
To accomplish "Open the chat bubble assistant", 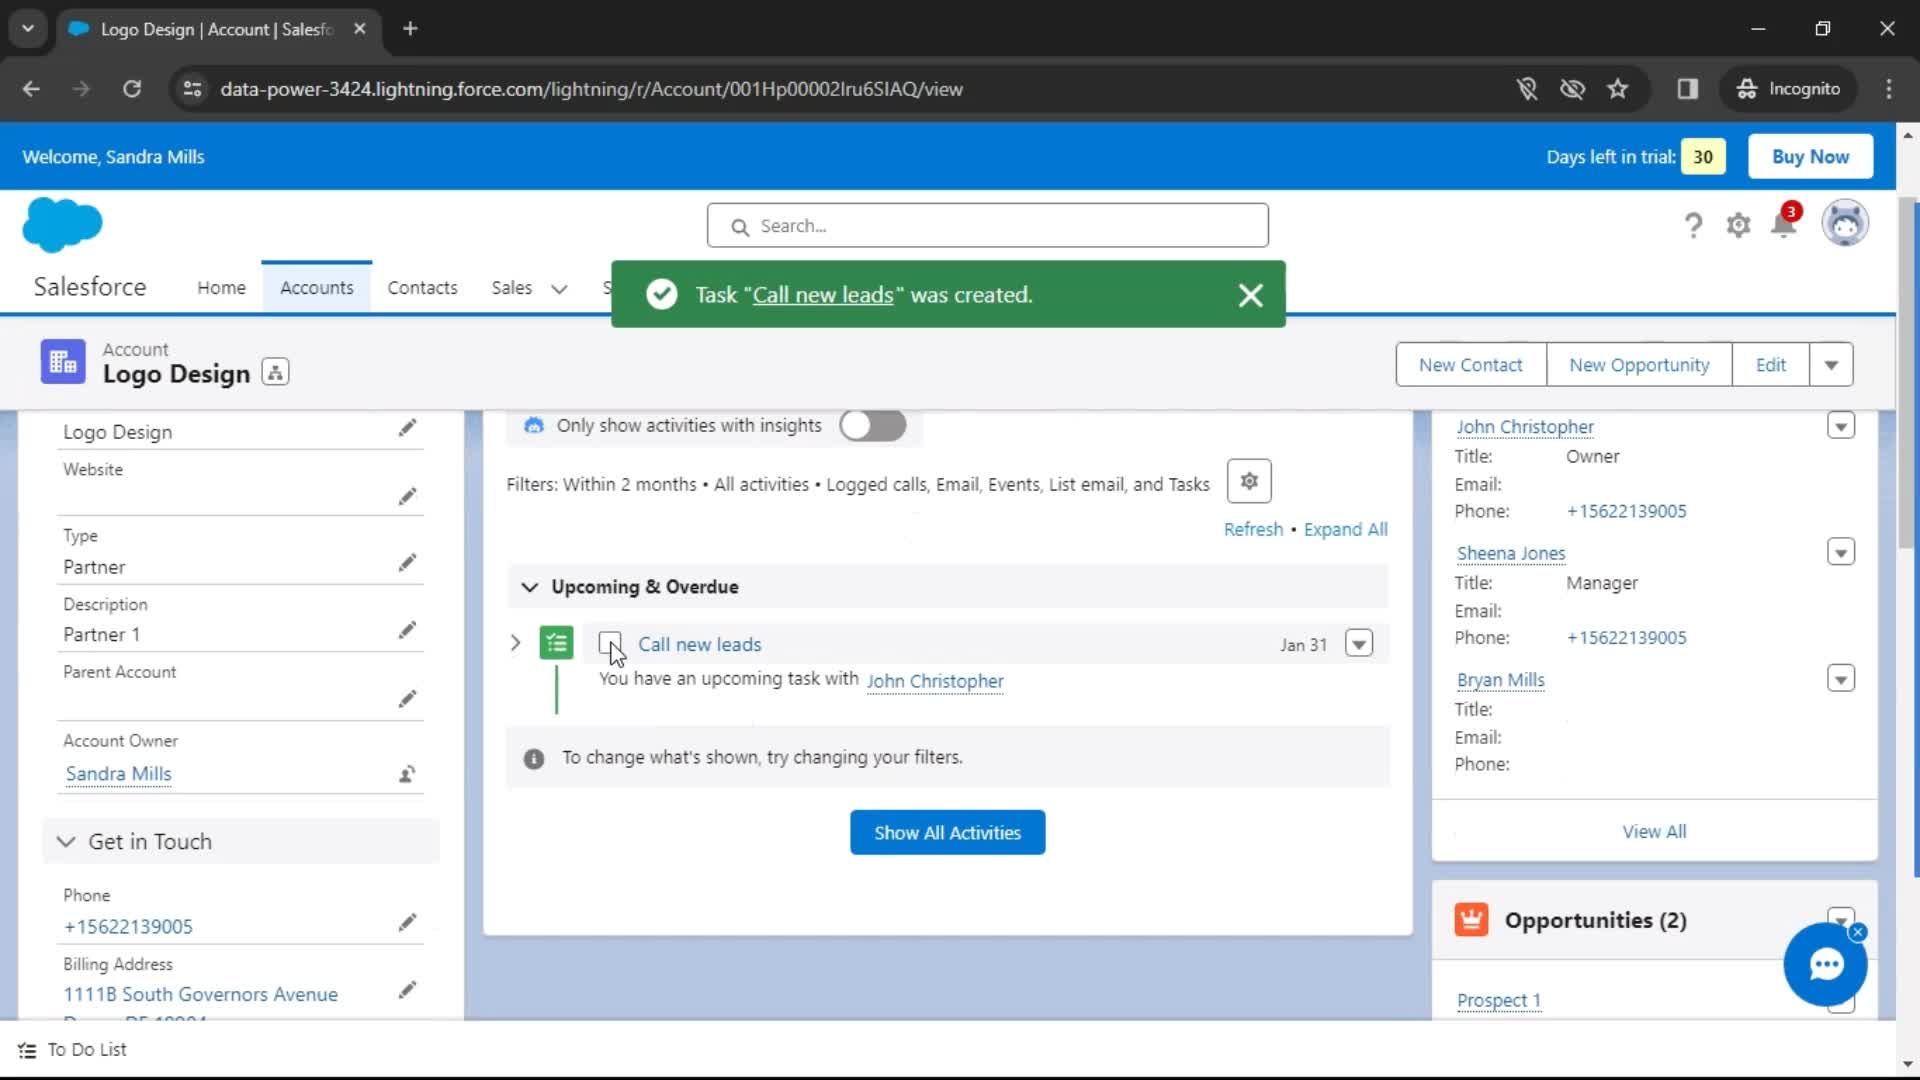I will pos(1826,965).
